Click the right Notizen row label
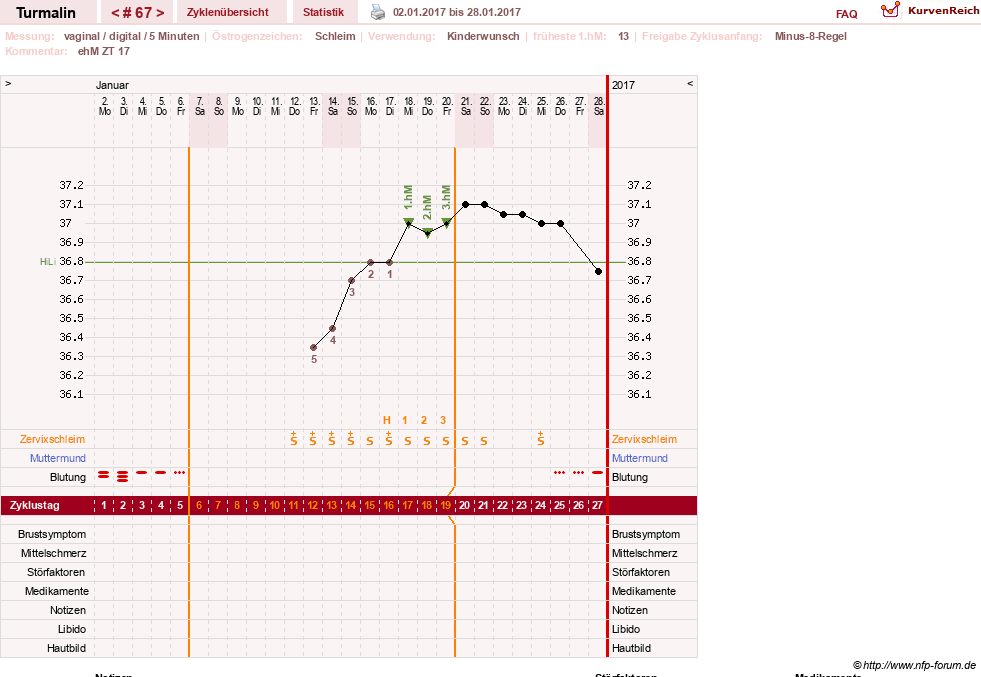Viewport: 981px width, 677px height. tap(630, 610)
